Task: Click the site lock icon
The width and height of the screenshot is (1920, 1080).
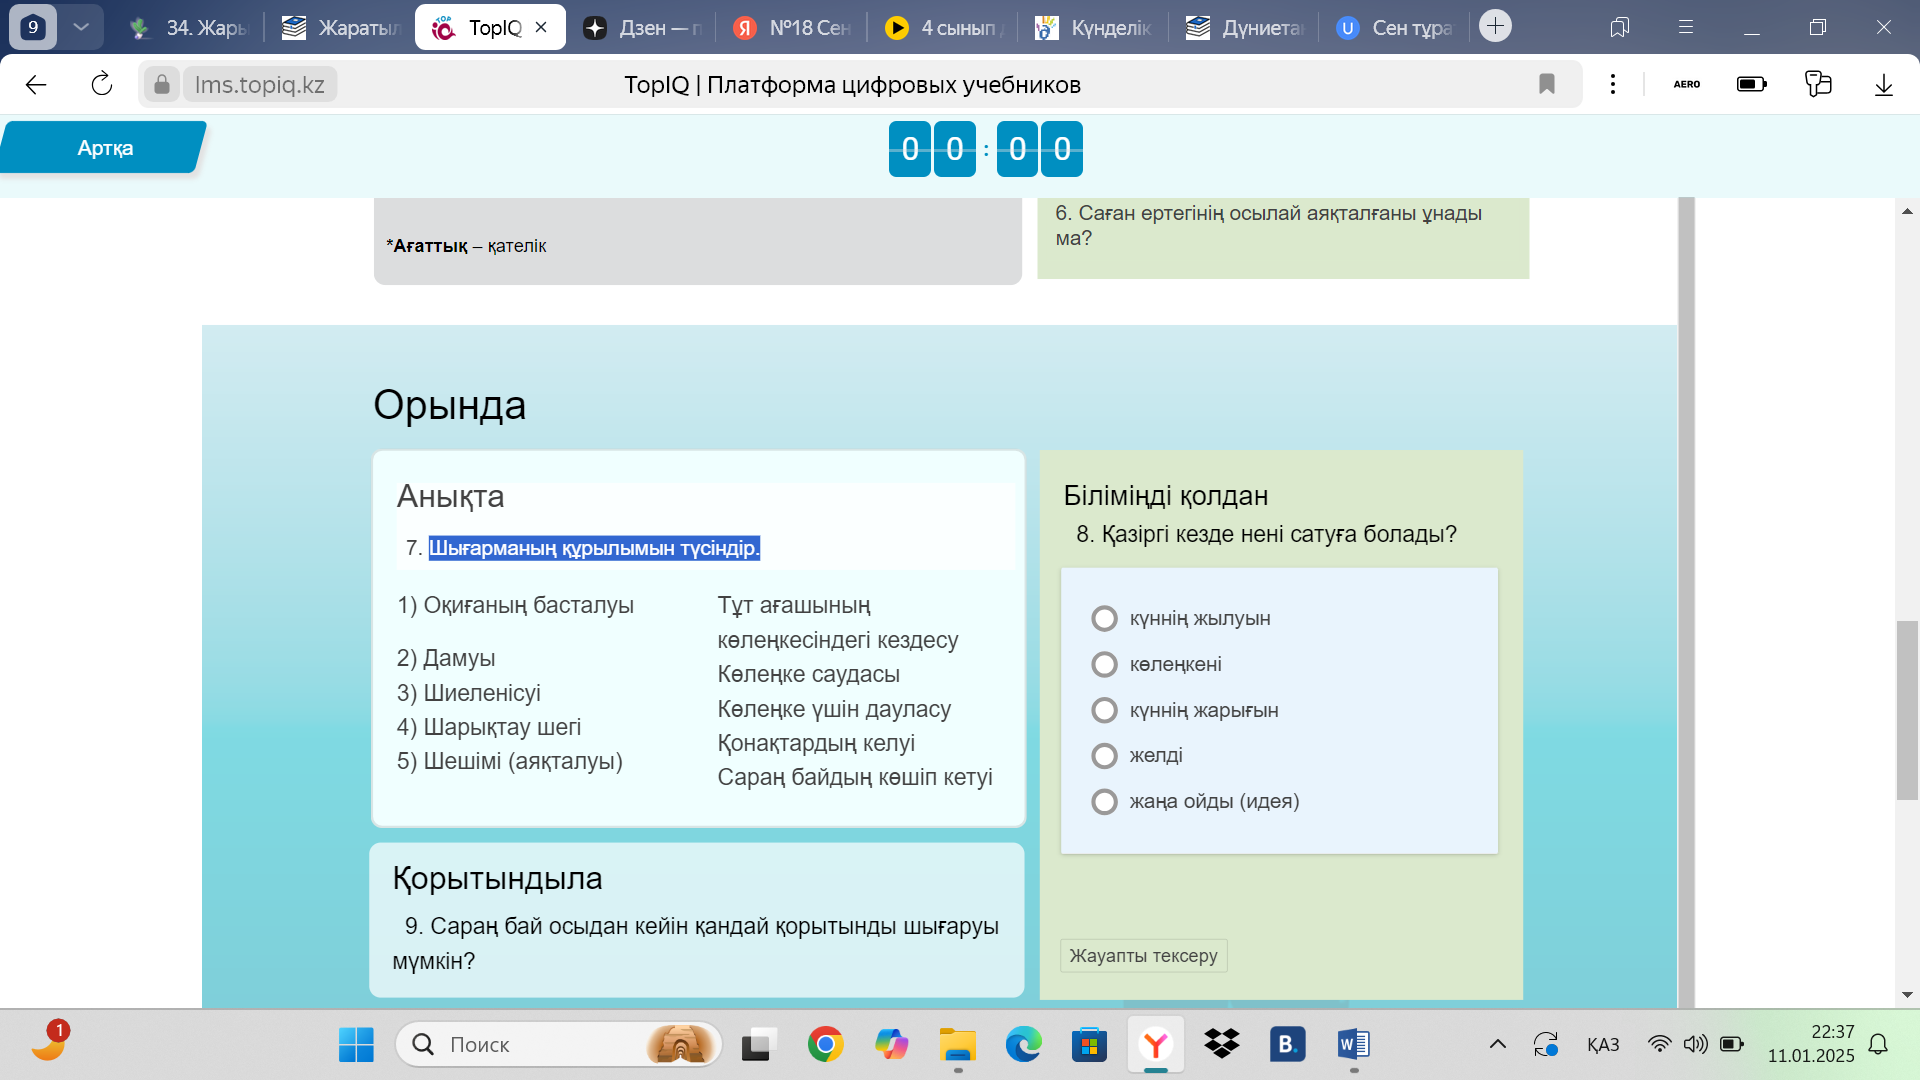Action: click(161, 85)
